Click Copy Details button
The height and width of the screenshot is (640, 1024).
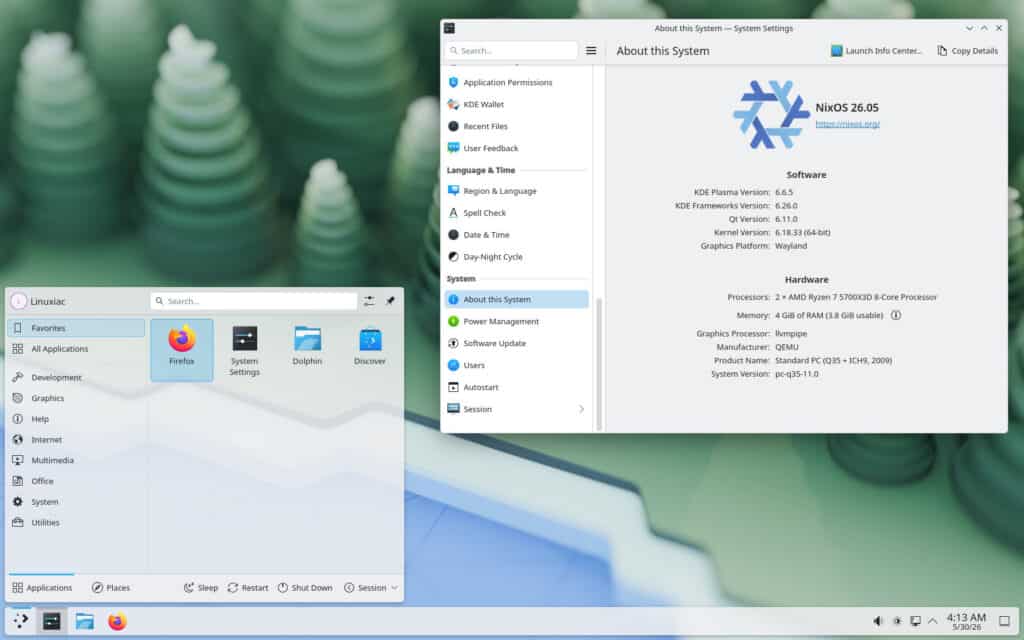click(x=967, y=50)
